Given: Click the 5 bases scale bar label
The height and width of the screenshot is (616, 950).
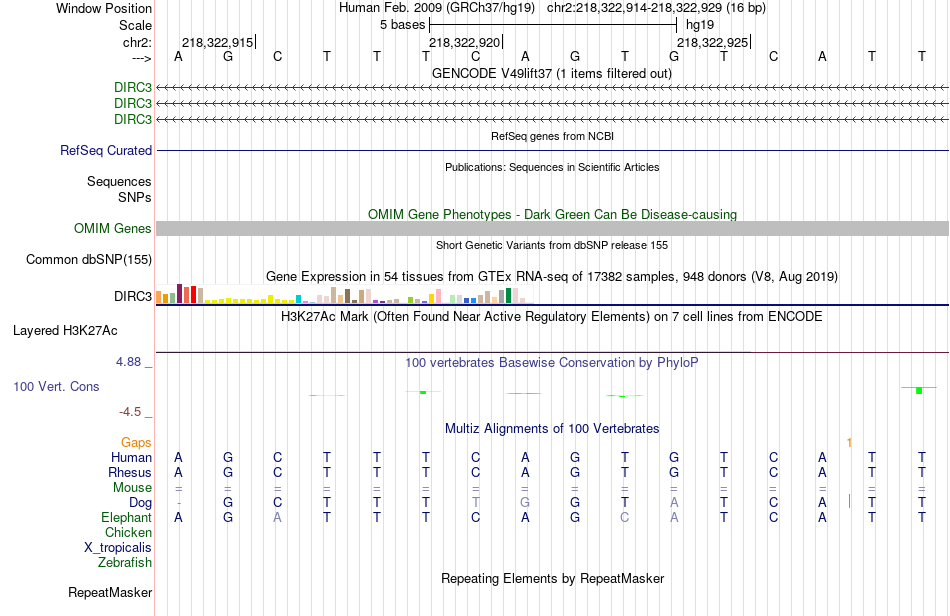Looking at the screenshot, I should pos(402,25).
